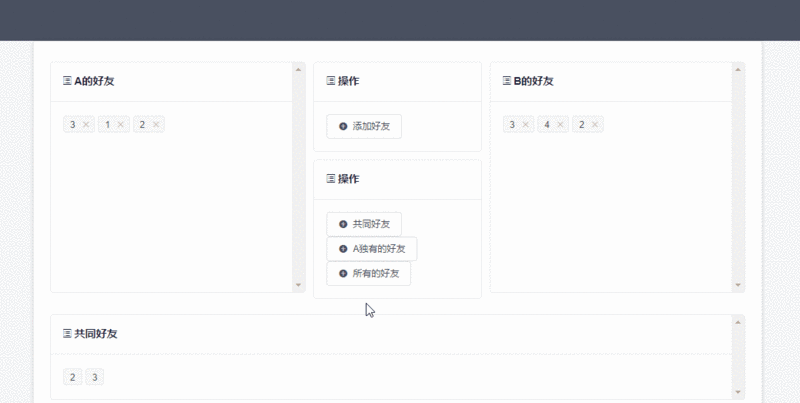
Task: Click the down arrow of A的好友 scrollbar
Action: tap(298, 285)
